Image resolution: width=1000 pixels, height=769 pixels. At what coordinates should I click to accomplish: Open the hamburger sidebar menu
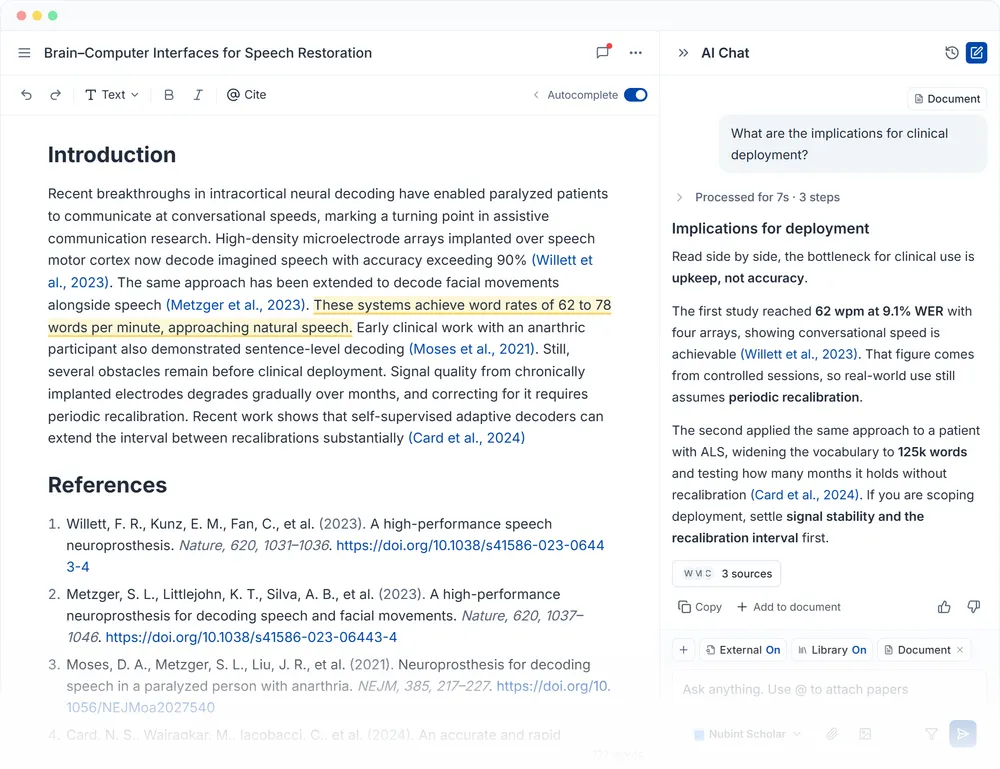24,53
